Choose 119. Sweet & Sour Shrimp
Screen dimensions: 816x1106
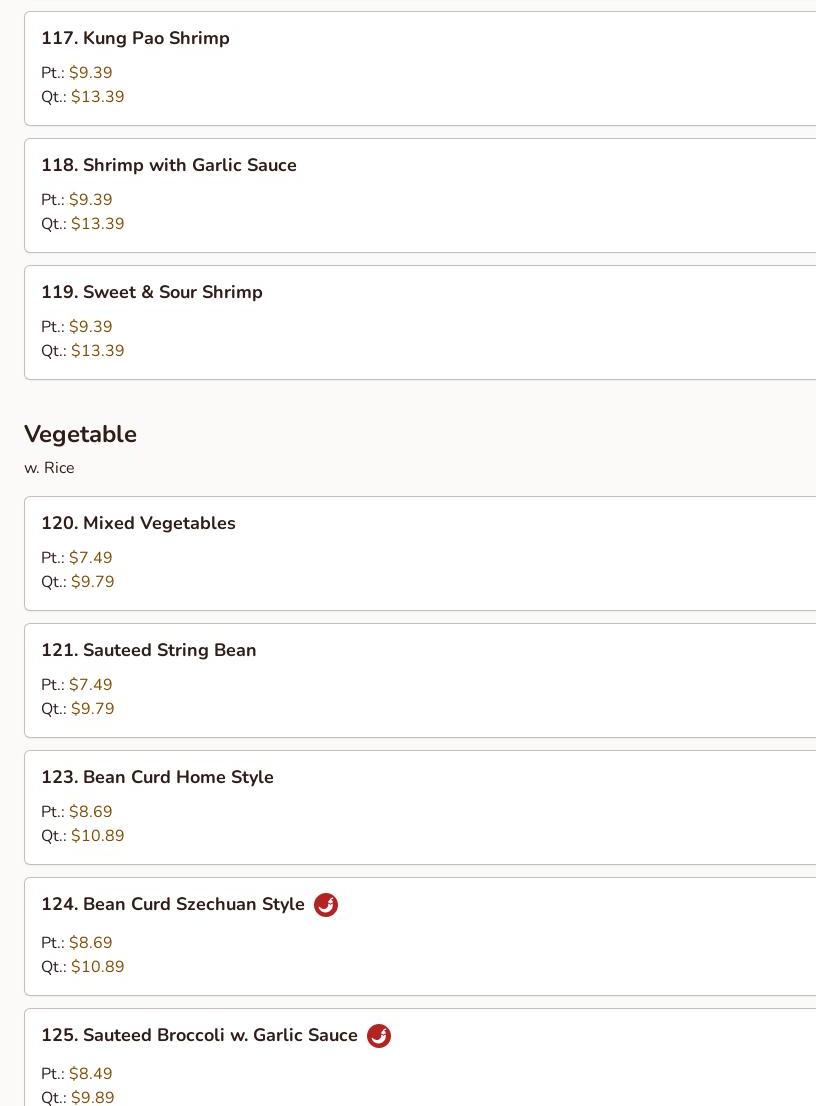(x=420, y=322)
